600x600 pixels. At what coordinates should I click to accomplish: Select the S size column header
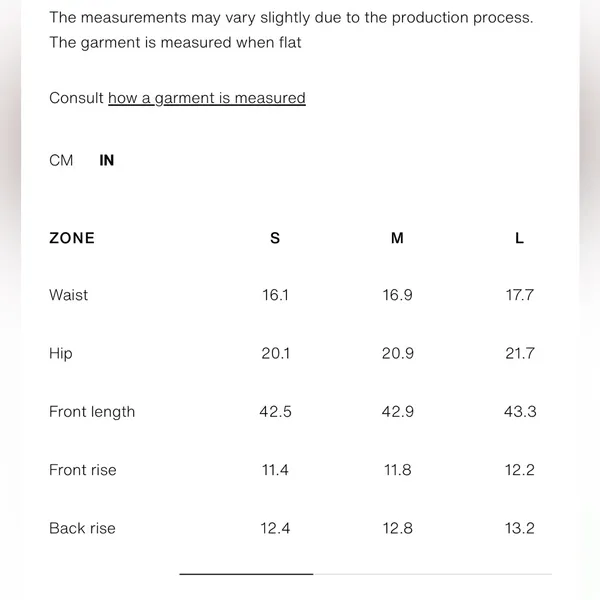(275, 238)
